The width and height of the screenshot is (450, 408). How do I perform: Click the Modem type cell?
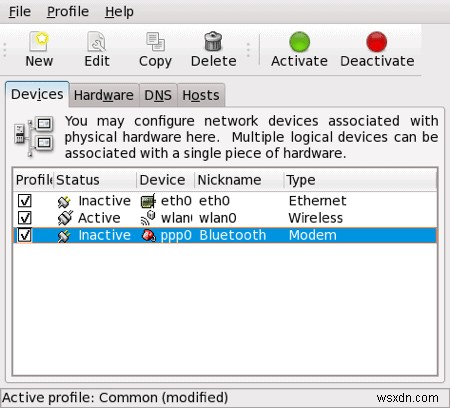coord(313,235)
